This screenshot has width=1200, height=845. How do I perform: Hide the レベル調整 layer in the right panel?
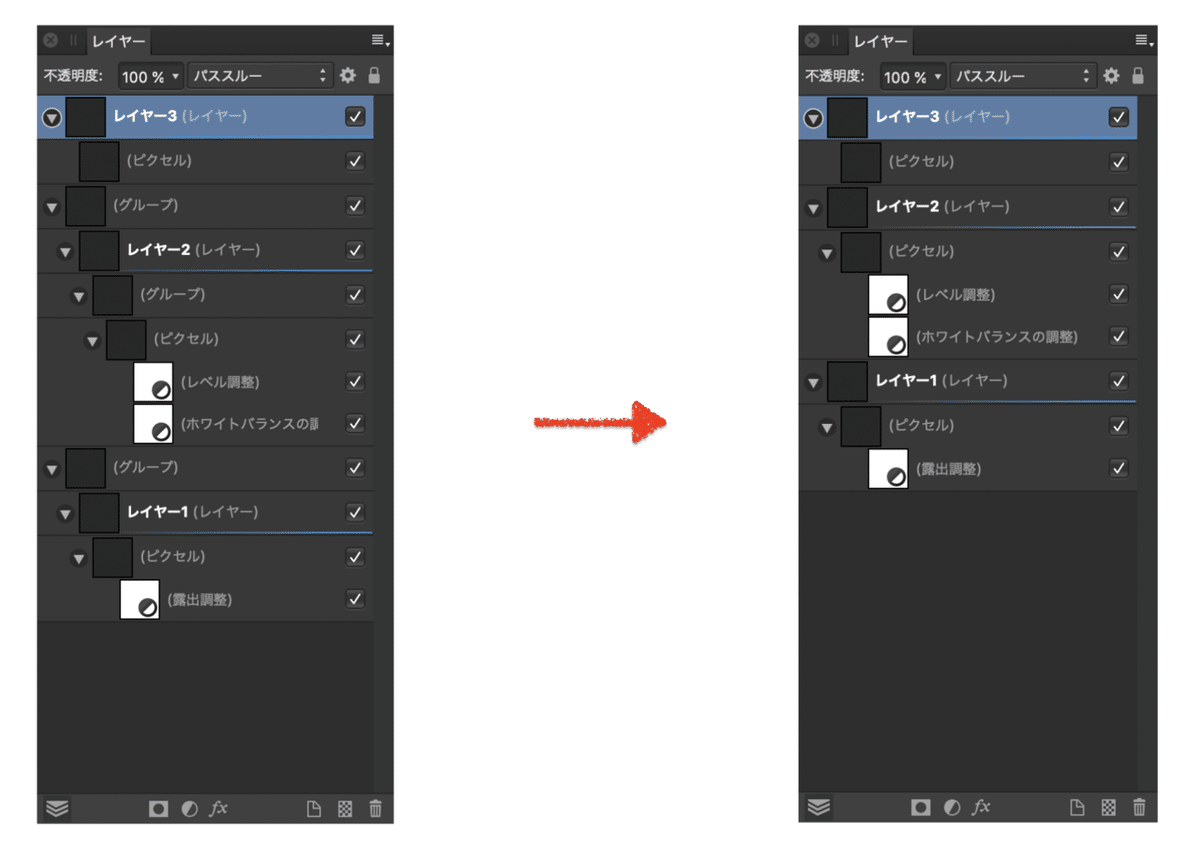coord(1119,294)
